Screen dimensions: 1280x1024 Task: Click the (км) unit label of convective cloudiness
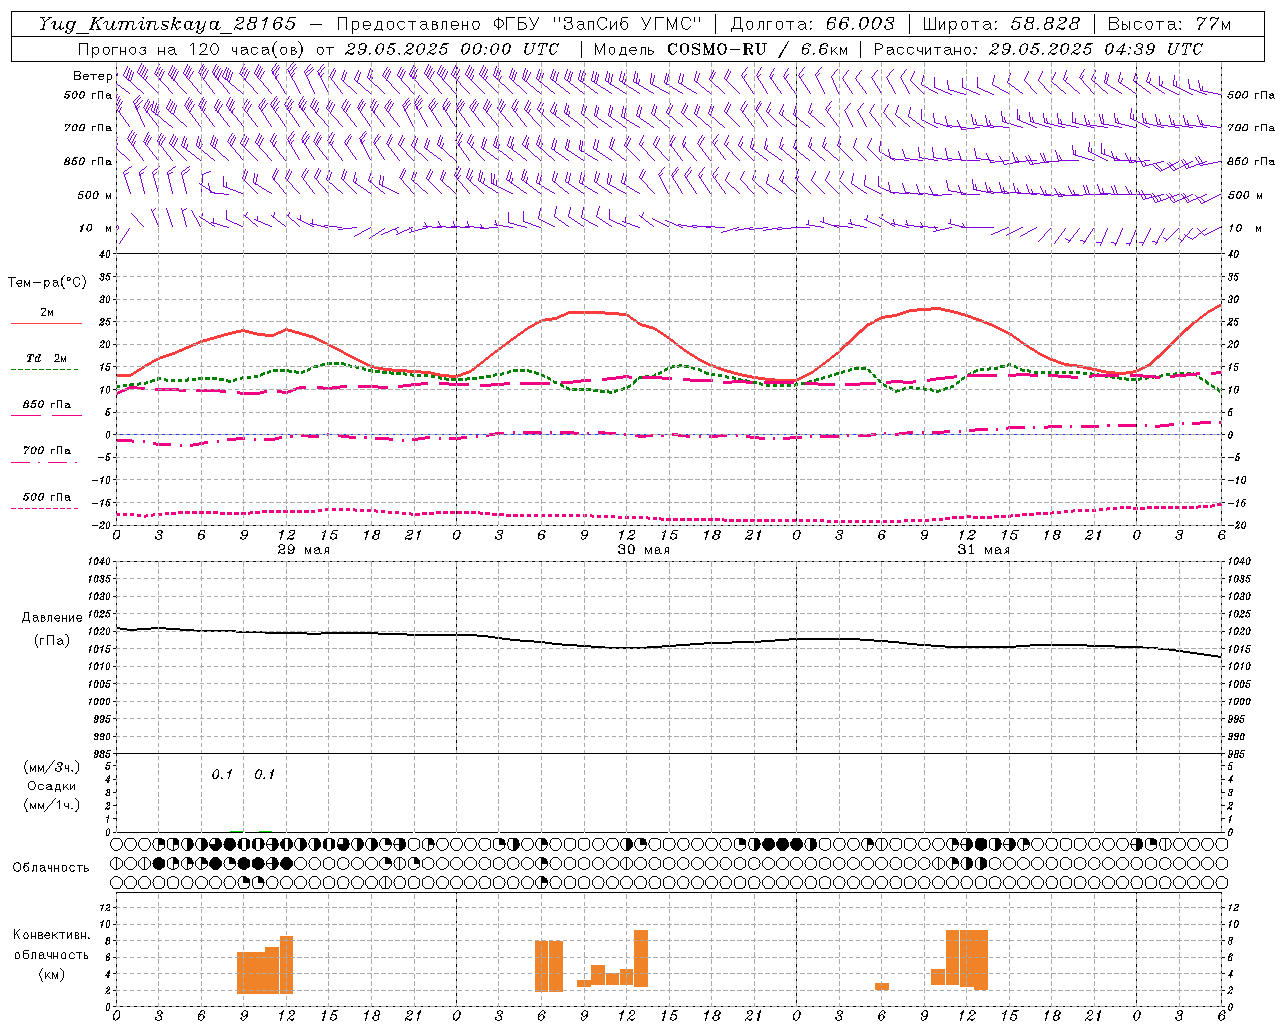tap(51, 974)
